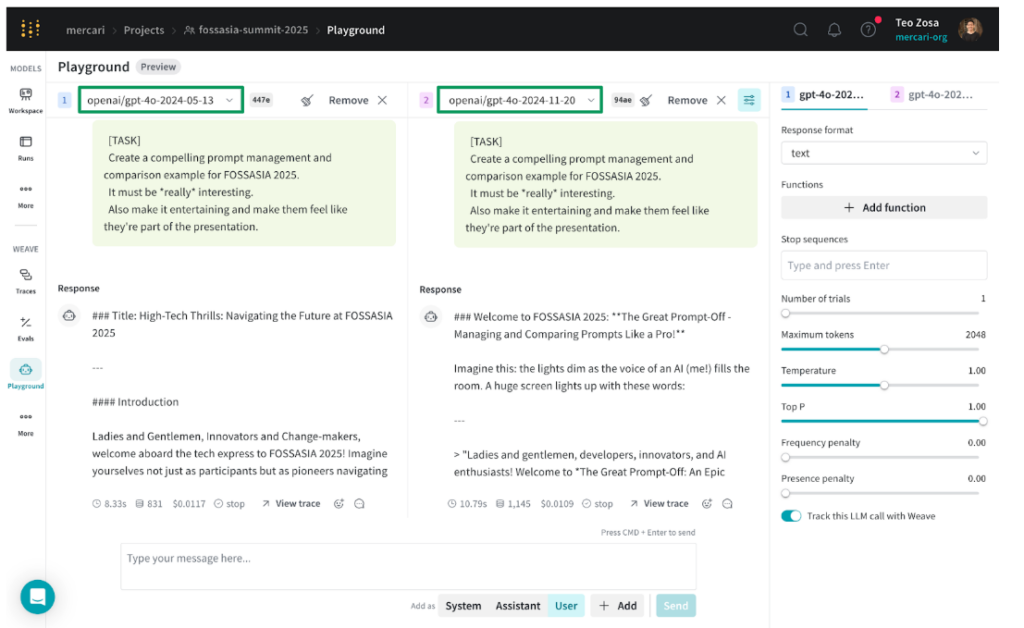
Task: Click the Add function button
Action: pyautogui.click(x=883, y=208)
